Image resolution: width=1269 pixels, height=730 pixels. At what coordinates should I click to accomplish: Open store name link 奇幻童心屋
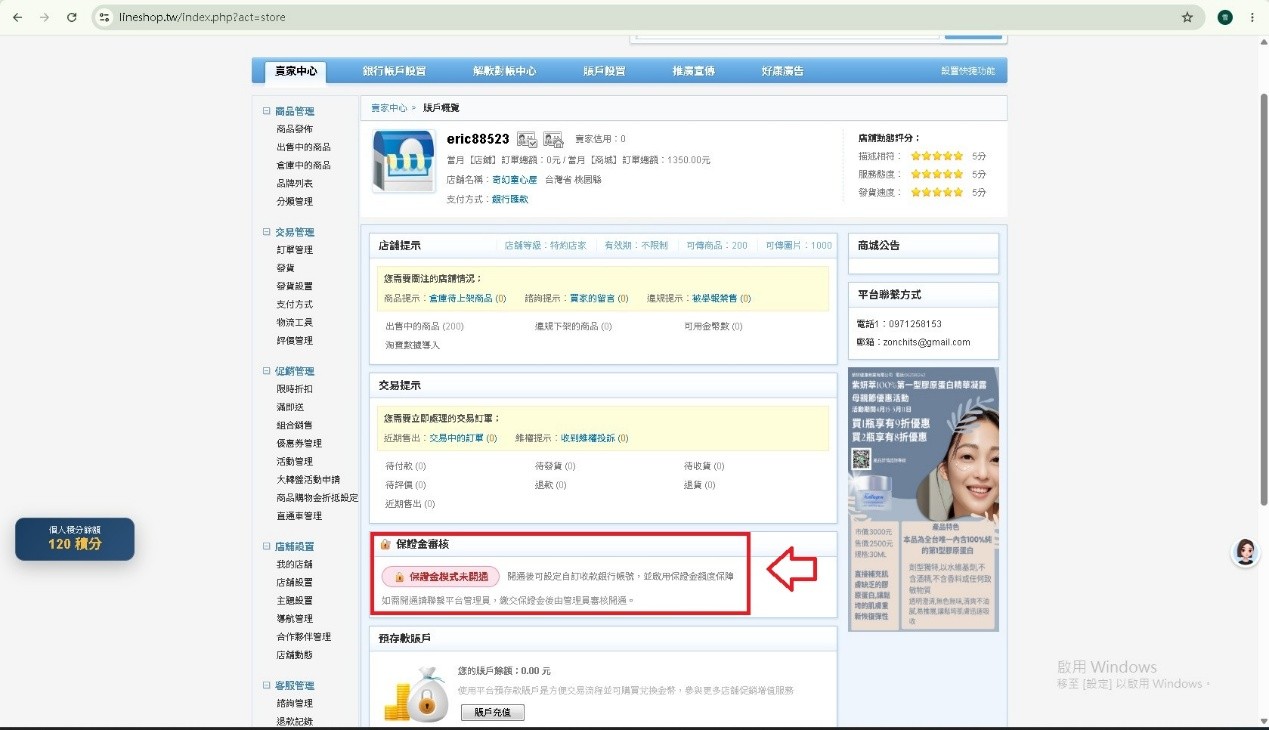click(515, 180)
